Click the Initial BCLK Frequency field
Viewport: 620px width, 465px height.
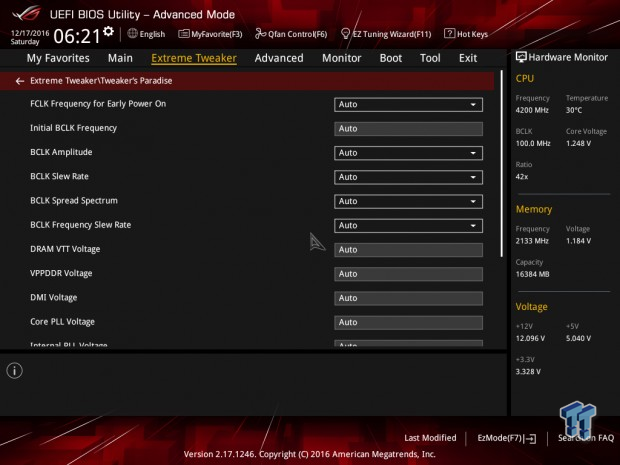(408, 129)
